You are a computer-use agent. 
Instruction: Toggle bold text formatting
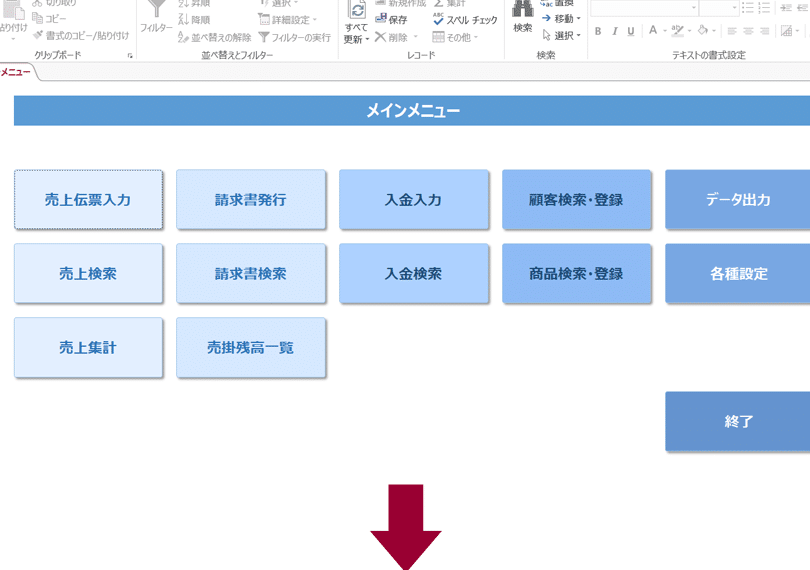pos(598,31)
